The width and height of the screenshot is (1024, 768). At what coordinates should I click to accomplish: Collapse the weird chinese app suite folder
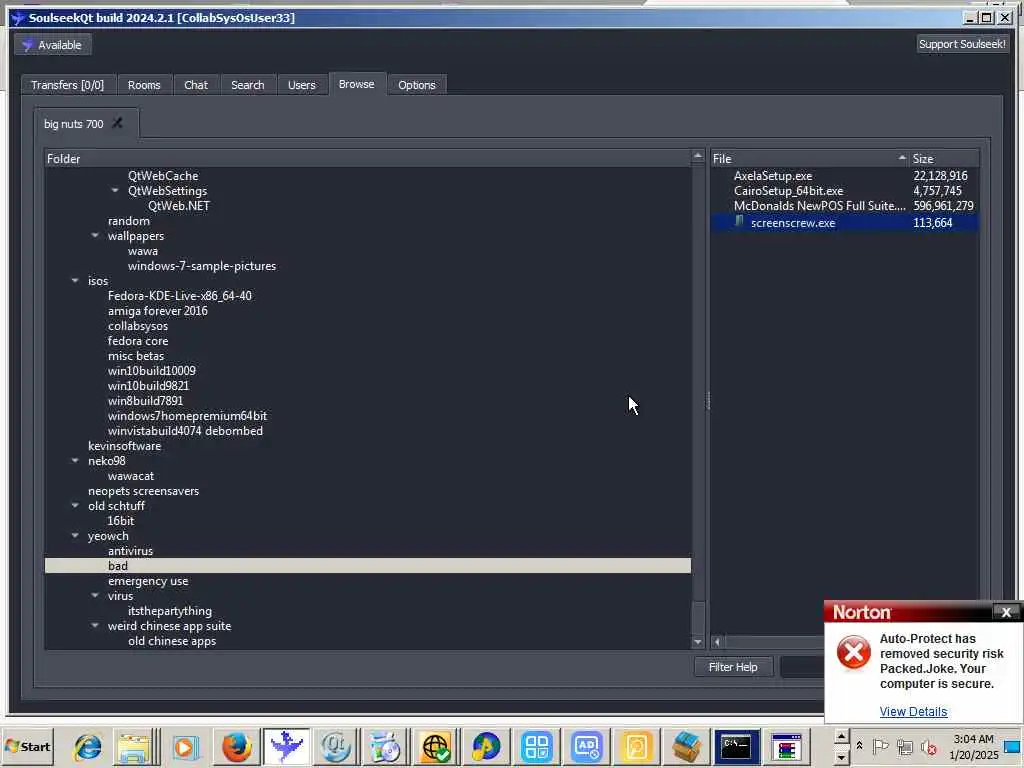[x=95, y=626]
